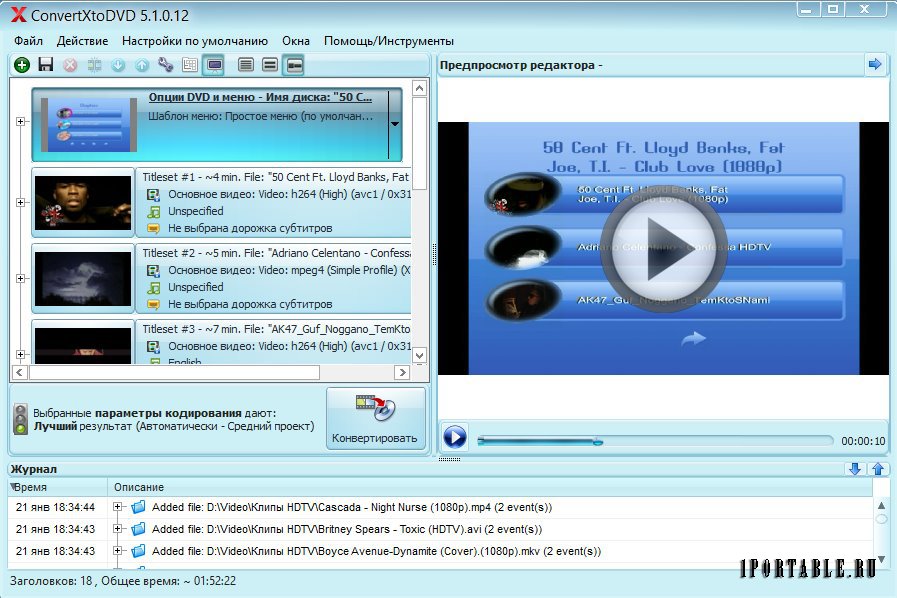Click Titleset #1 main video icon

pos(153,195)
